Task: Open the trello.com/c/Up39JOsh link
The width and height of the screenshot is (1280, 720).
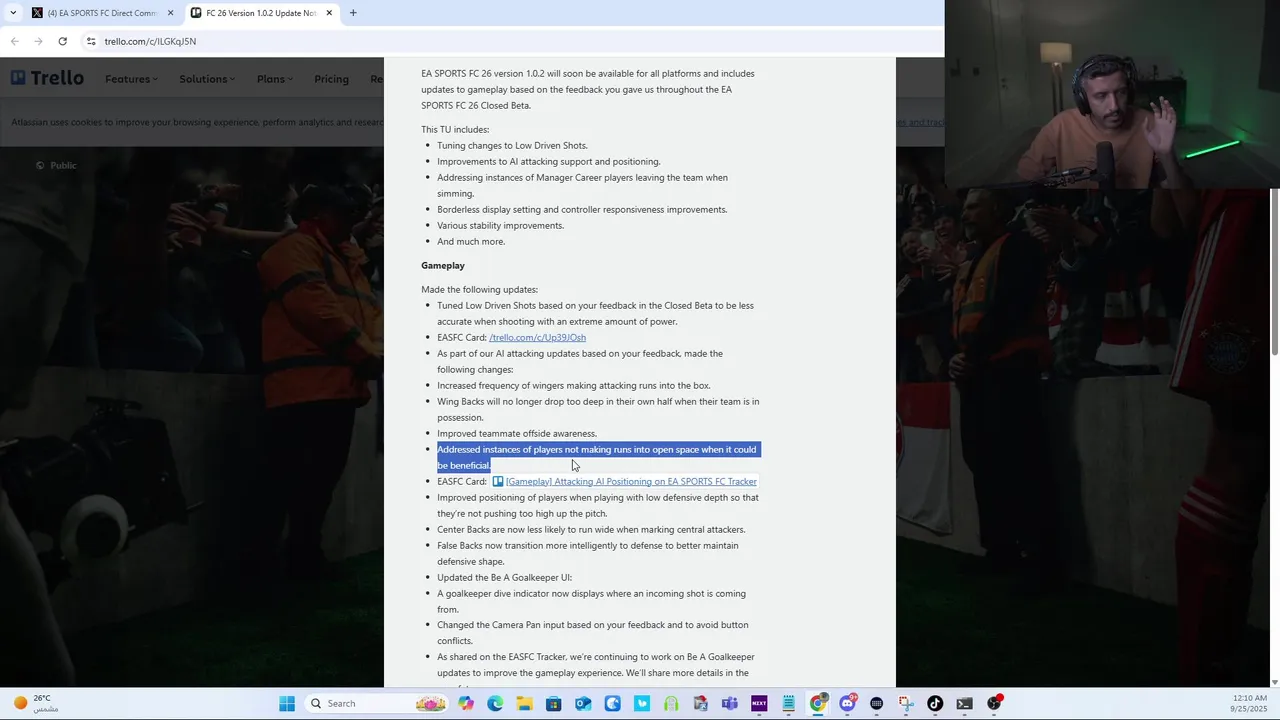Action: pyautogui.click(x=537, y=337)
